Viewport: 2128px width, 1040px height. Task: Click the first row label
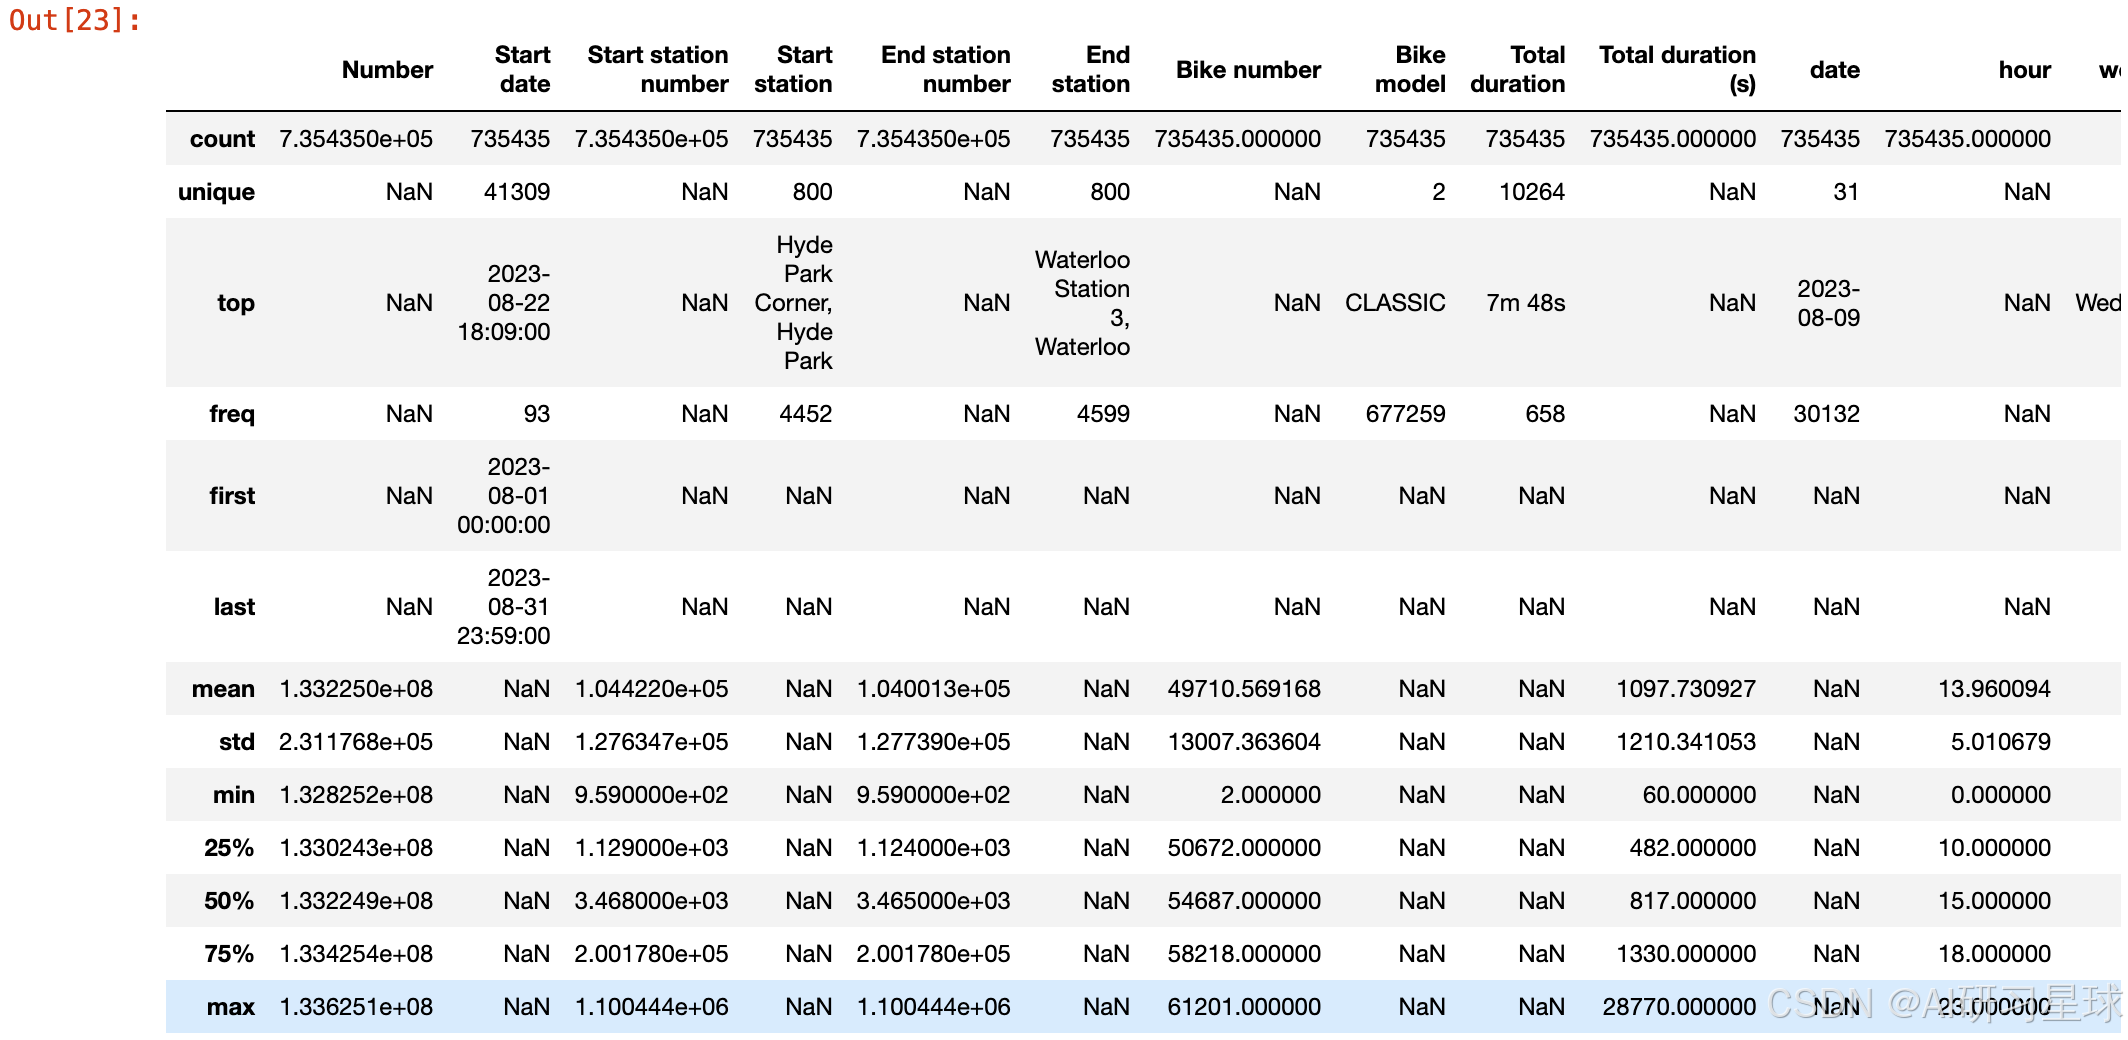232,496
